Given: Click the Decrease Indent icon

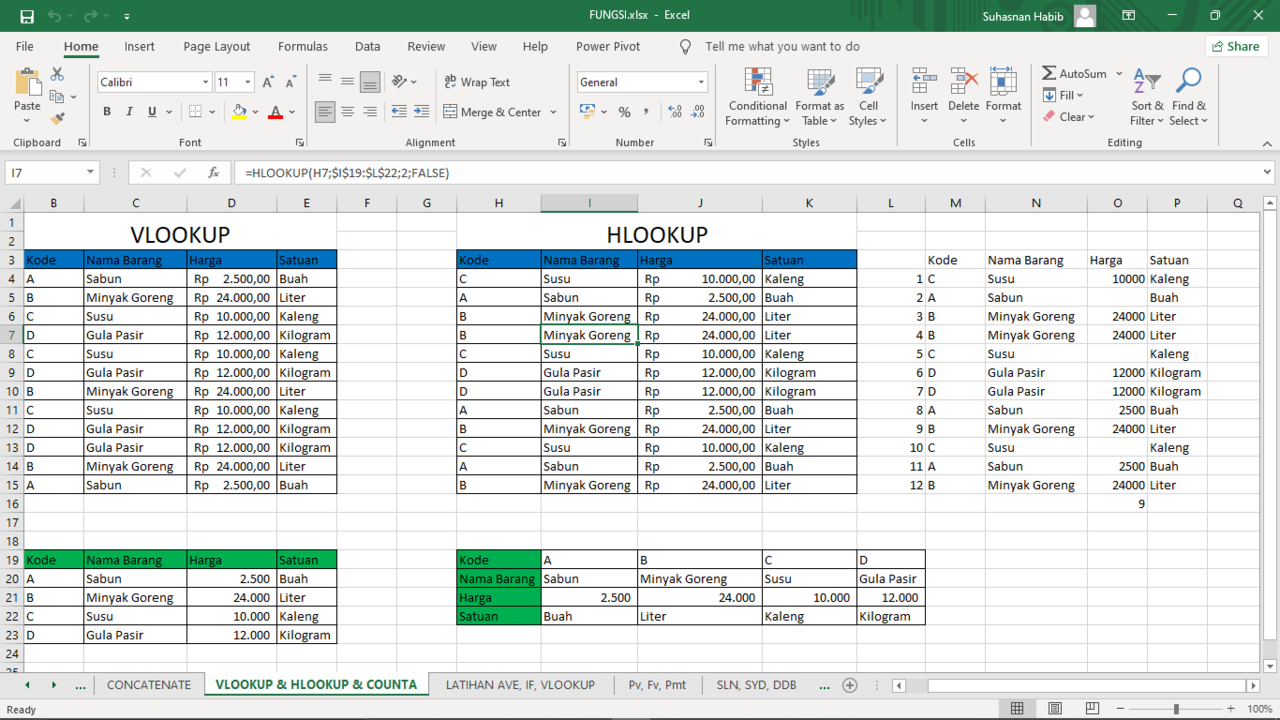Looking at the screenshot, I should (399, 112).
